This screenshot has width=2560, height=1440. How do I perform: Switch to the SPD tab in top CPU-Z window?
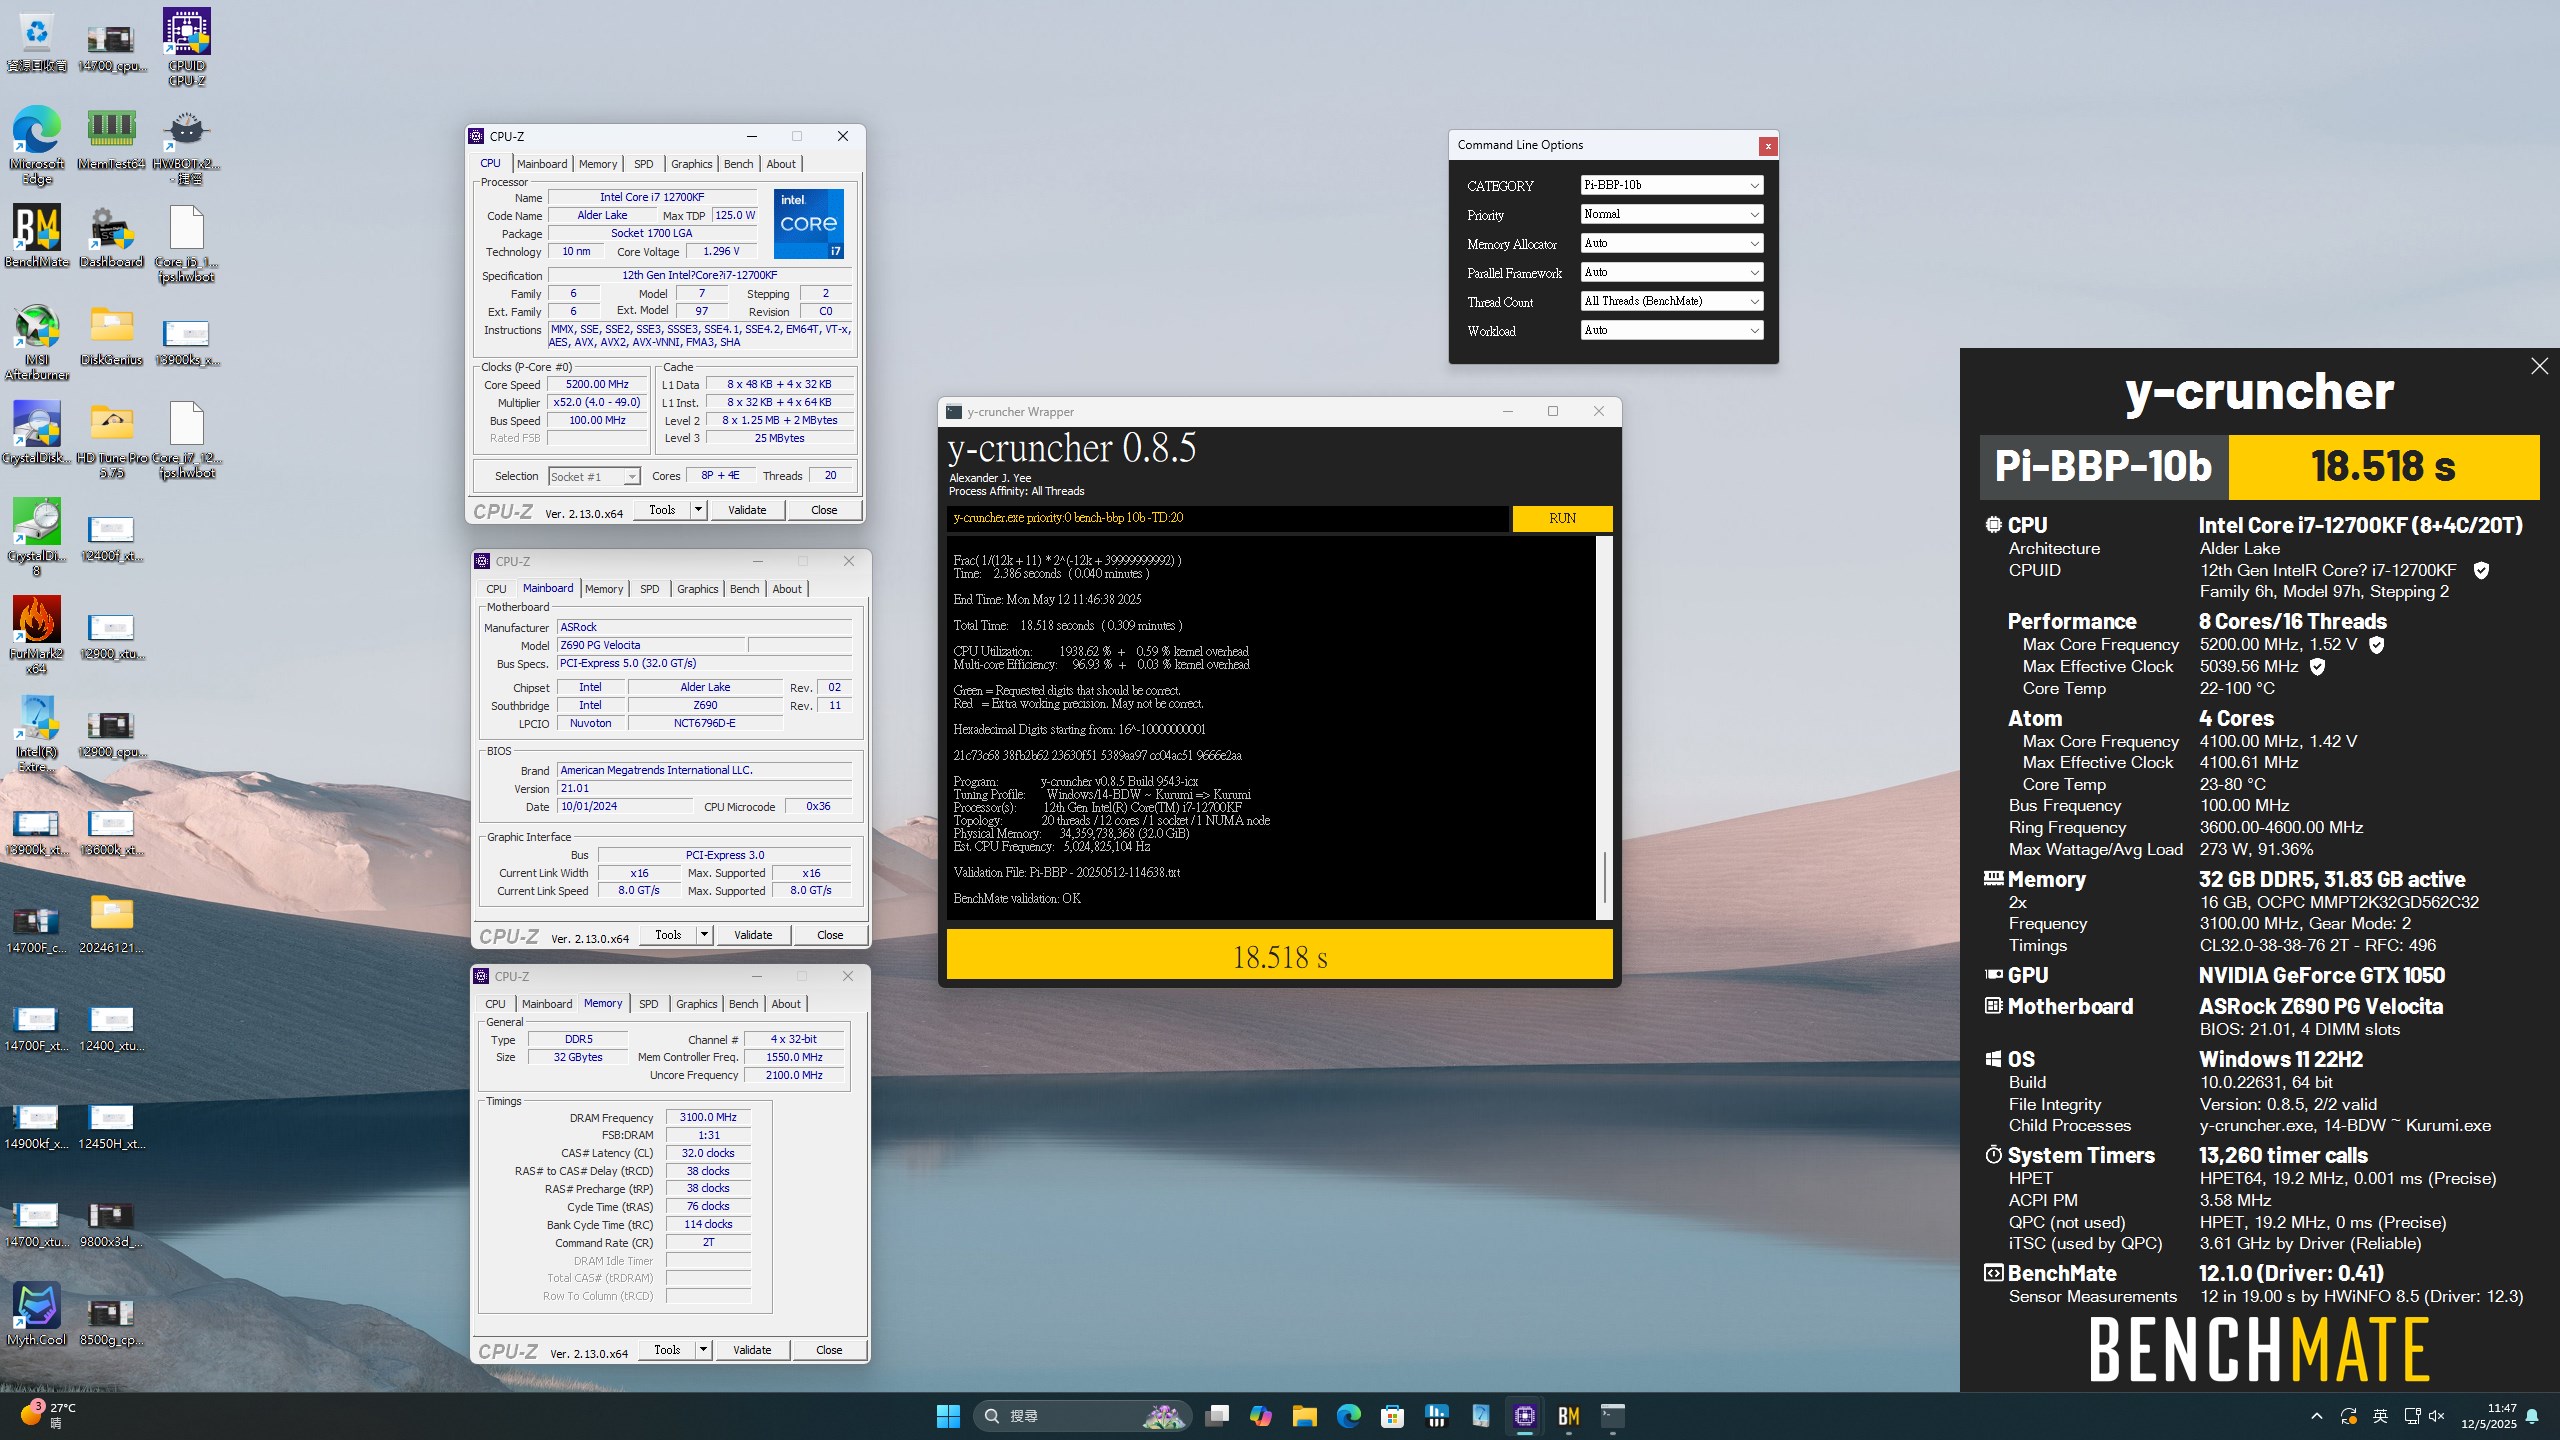pos(644,164)
